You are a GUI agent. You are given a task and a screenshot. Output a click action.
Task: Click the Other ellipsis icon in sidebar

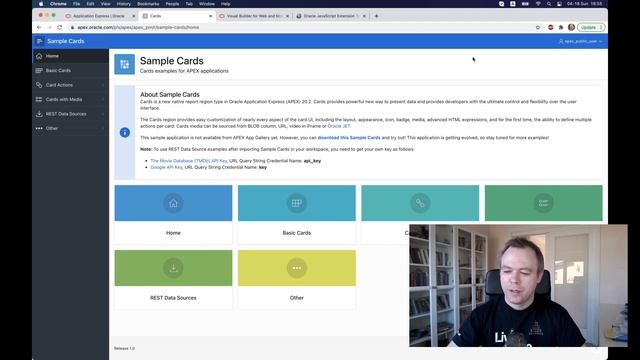click(x=39, y=129)
